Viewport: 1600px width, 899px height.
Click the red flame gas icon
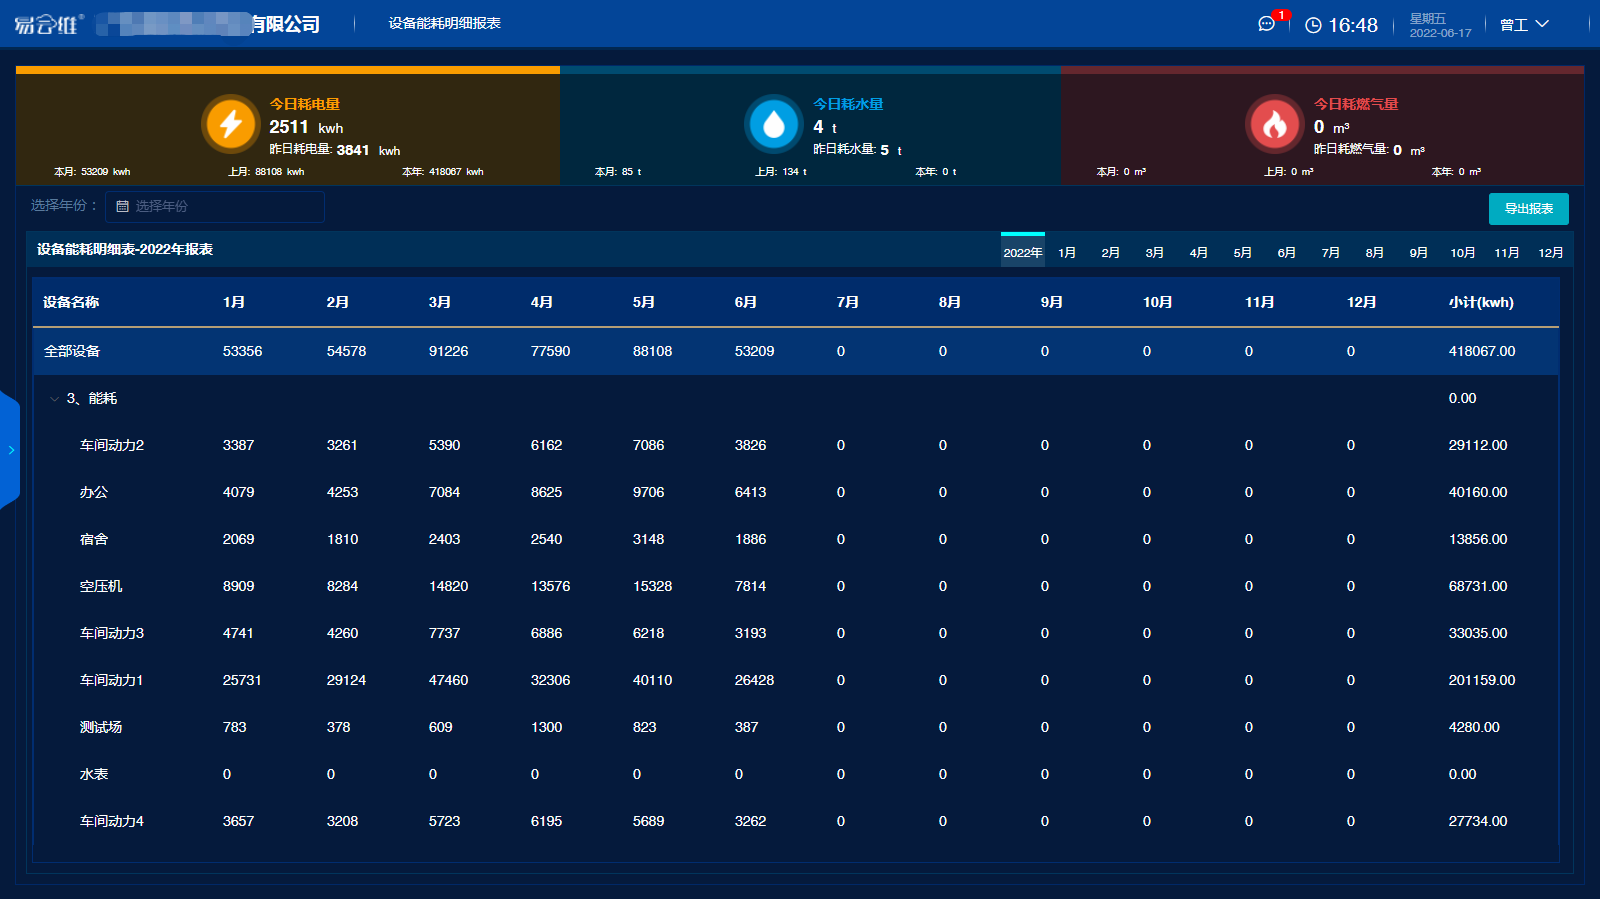click(x=1274, y=124)
